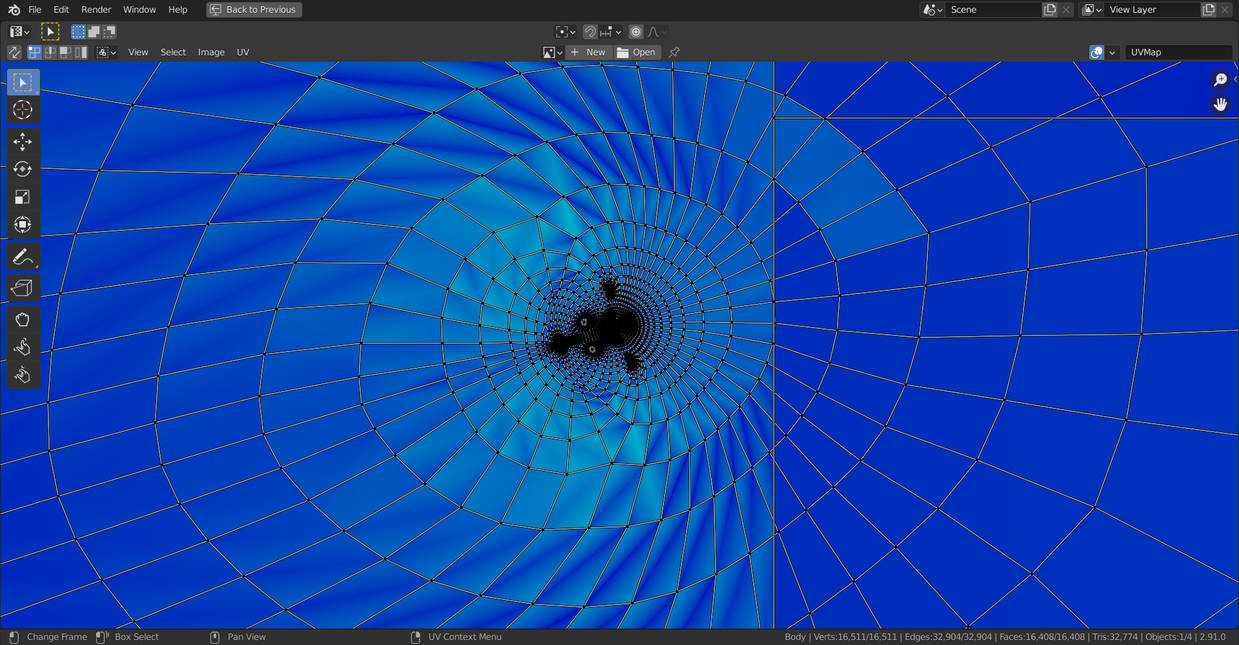The width and height of the screenshot is (1239, 645).
Task: Toggle snapping magnet
Action: pos(590,32)
